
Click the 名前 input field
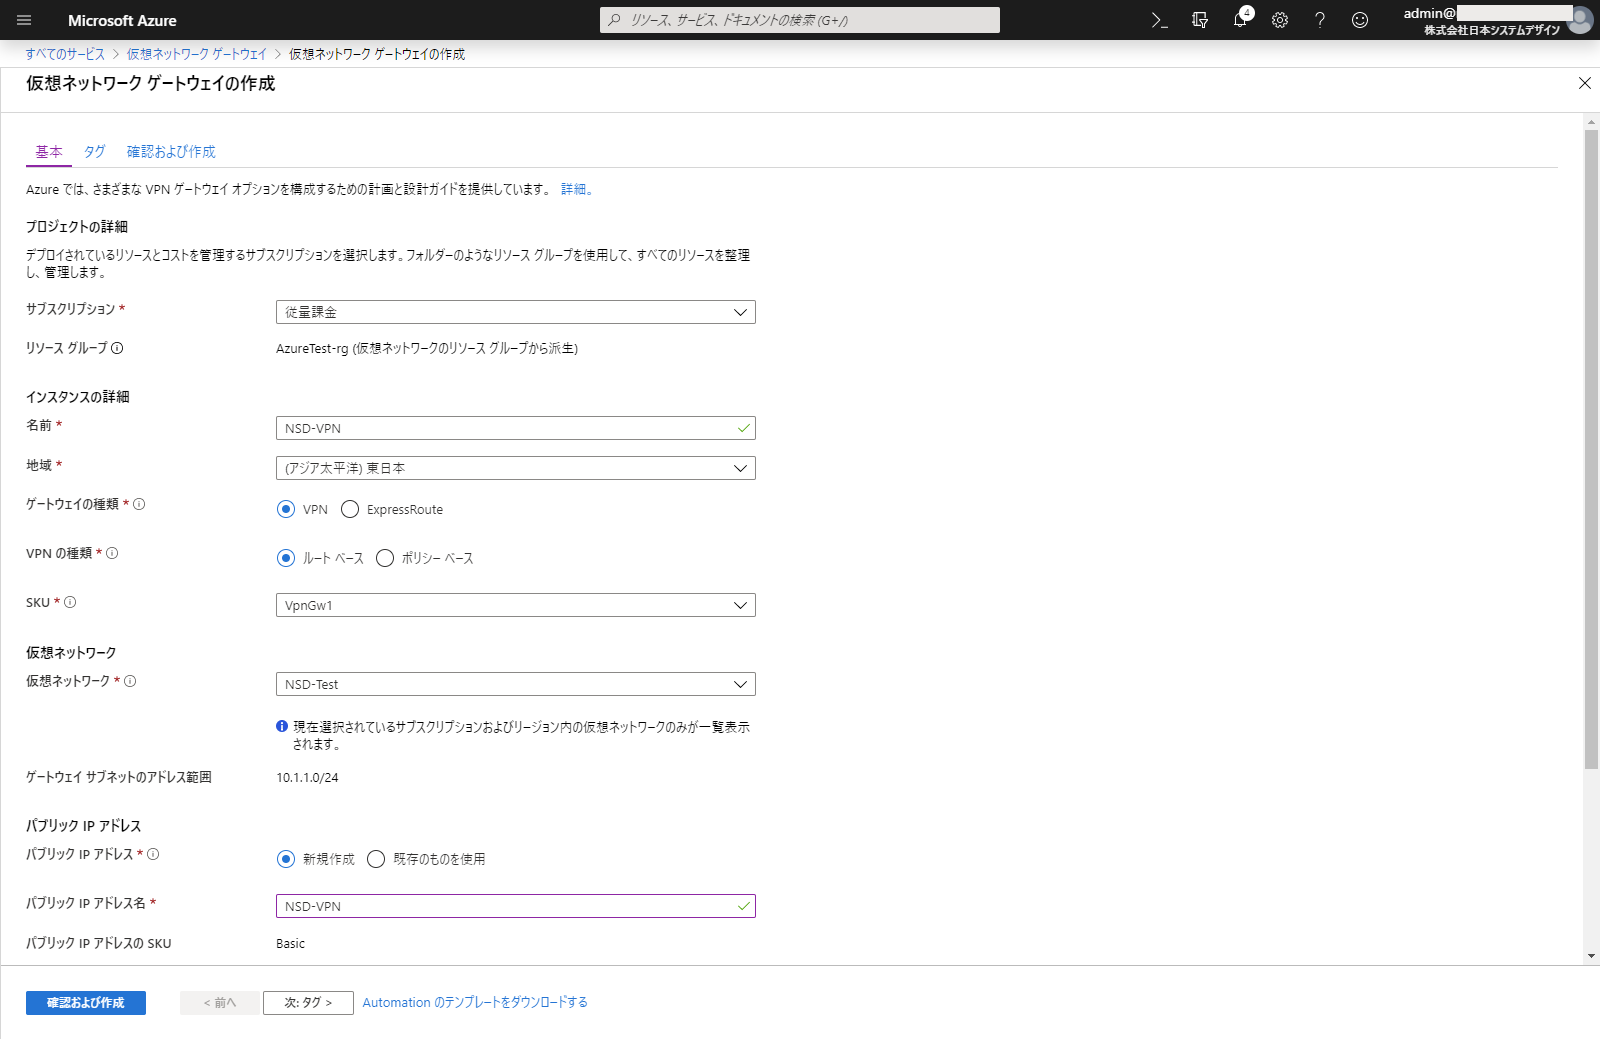[x=505, y=428]
